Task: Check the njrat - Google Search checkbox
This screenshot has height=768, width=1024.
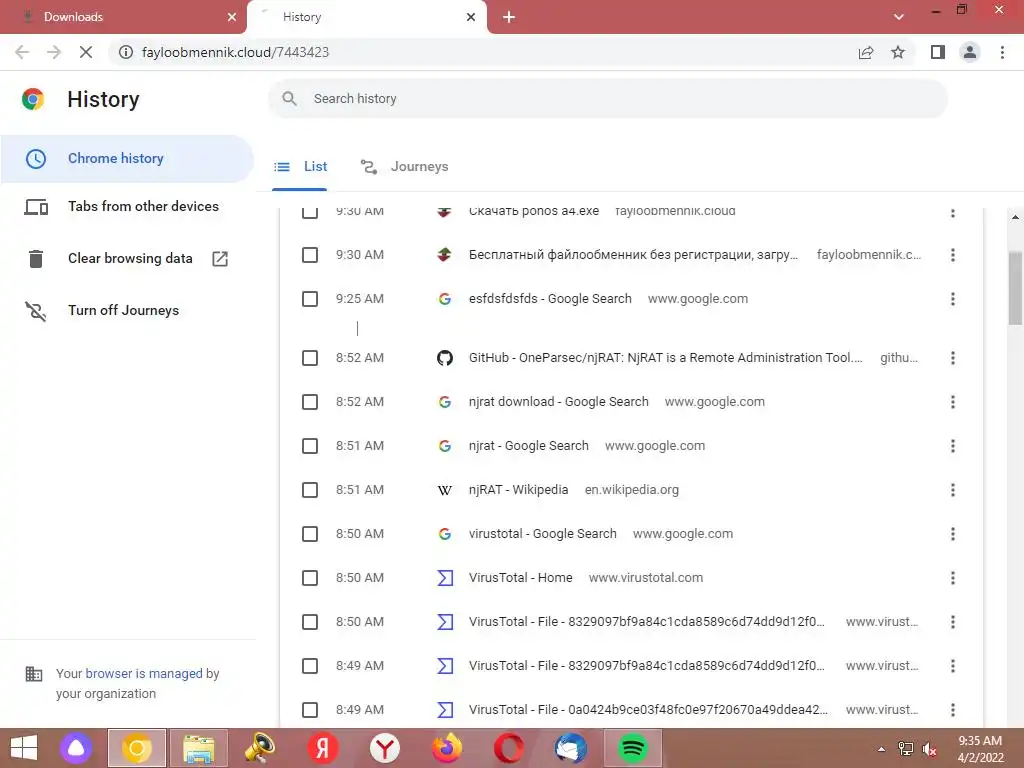Action: click(310, 446)
